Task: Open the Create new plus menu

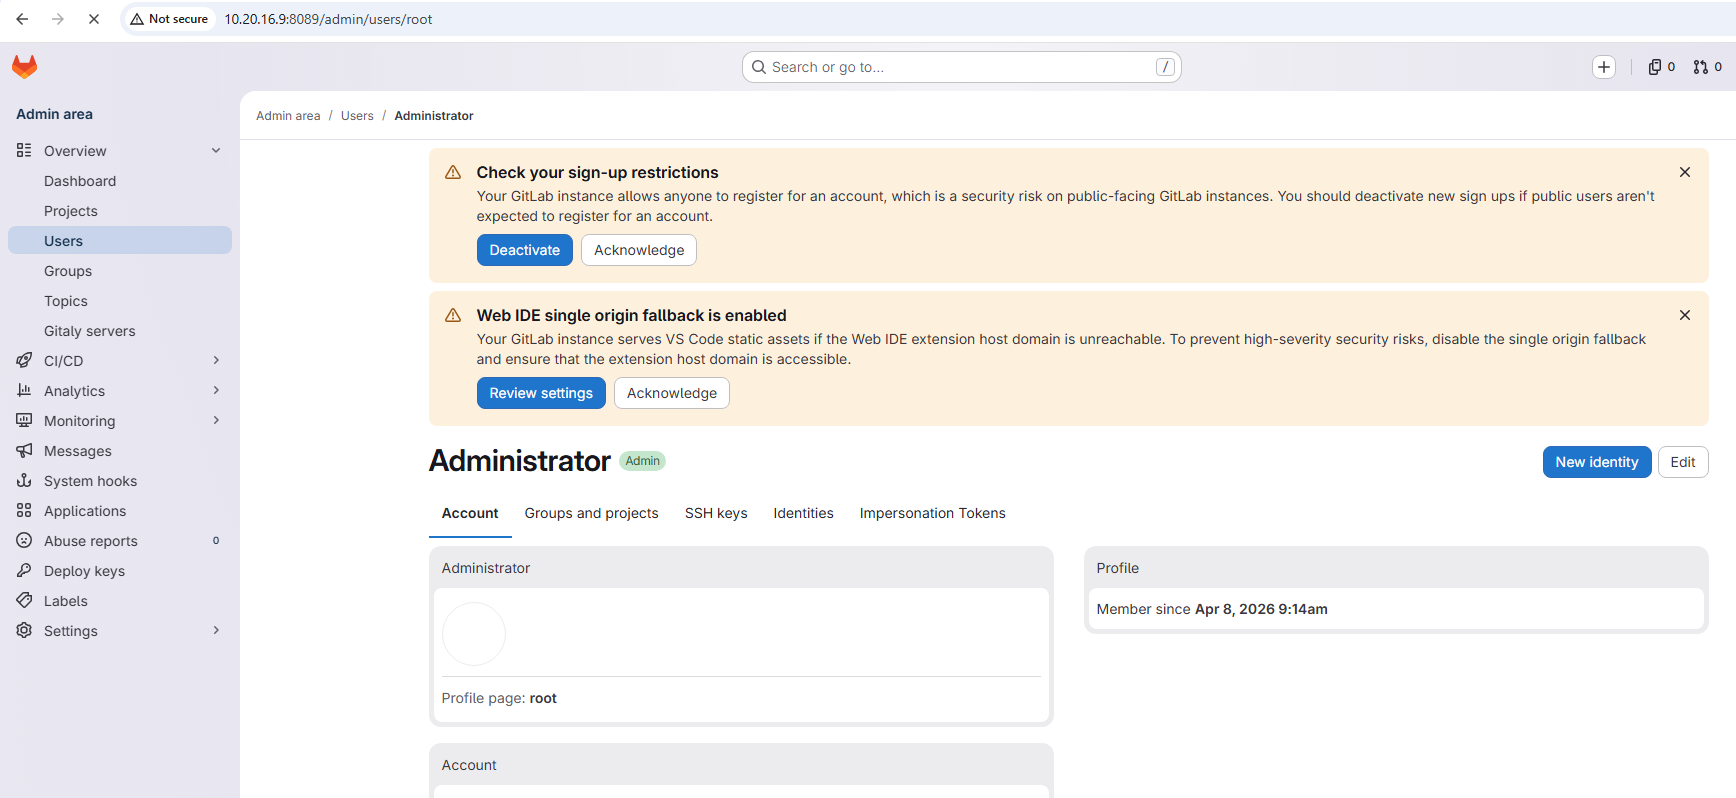Action: [x=1604, y=67]
